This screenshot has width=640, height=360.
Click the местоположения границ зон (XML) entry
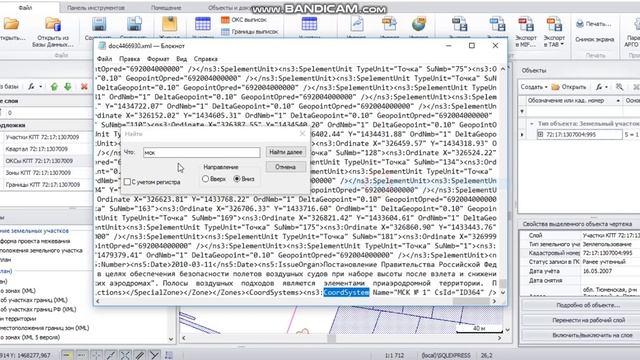tap(44, 328)
